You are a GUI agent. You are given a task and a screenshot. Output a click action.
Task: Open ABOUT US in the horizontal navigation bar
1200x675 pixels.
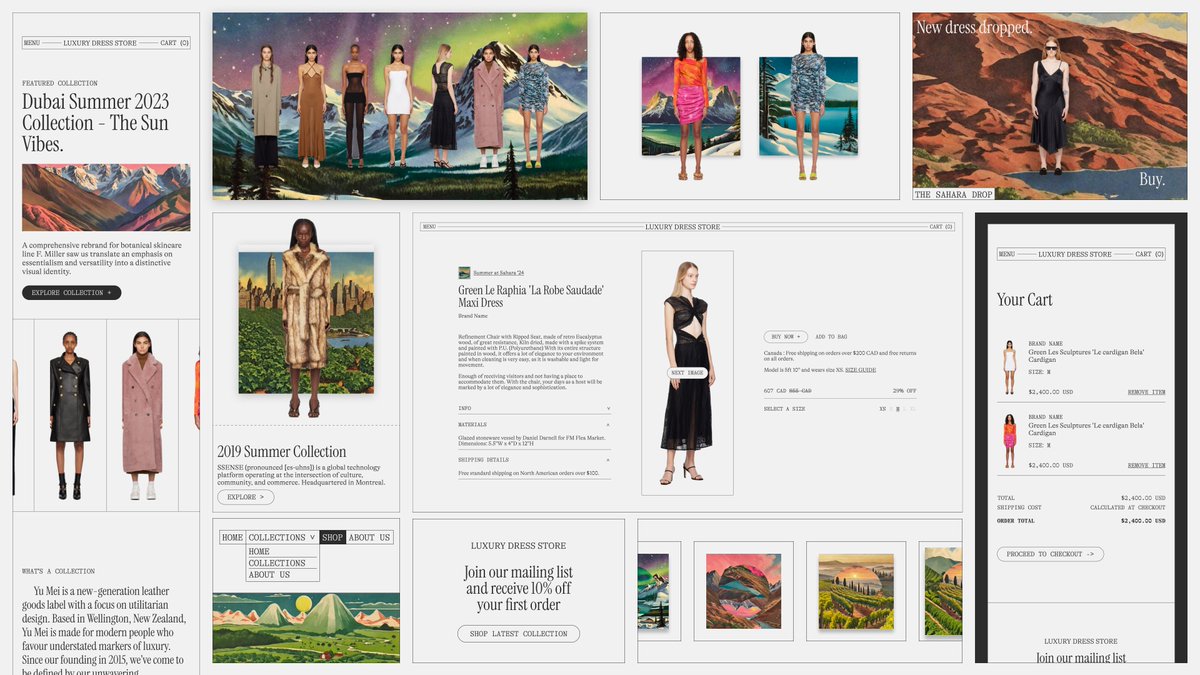pyautogui.click(x=369, y=538)
